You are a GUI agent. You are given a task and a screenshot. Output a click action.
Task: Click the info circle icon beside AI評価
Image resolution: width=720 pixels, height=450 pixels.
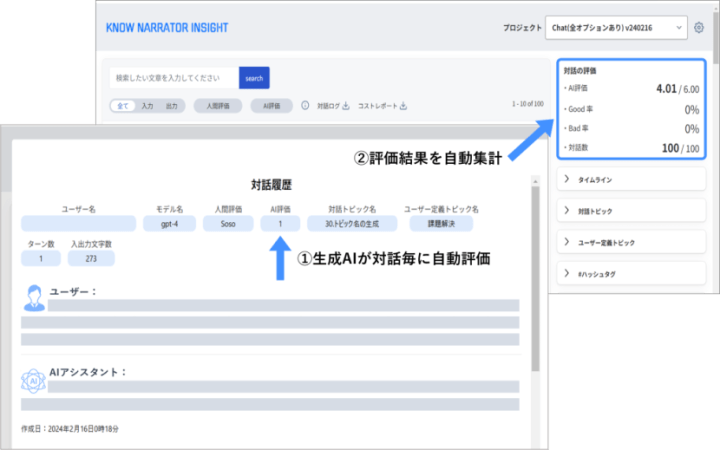point(304,105)
